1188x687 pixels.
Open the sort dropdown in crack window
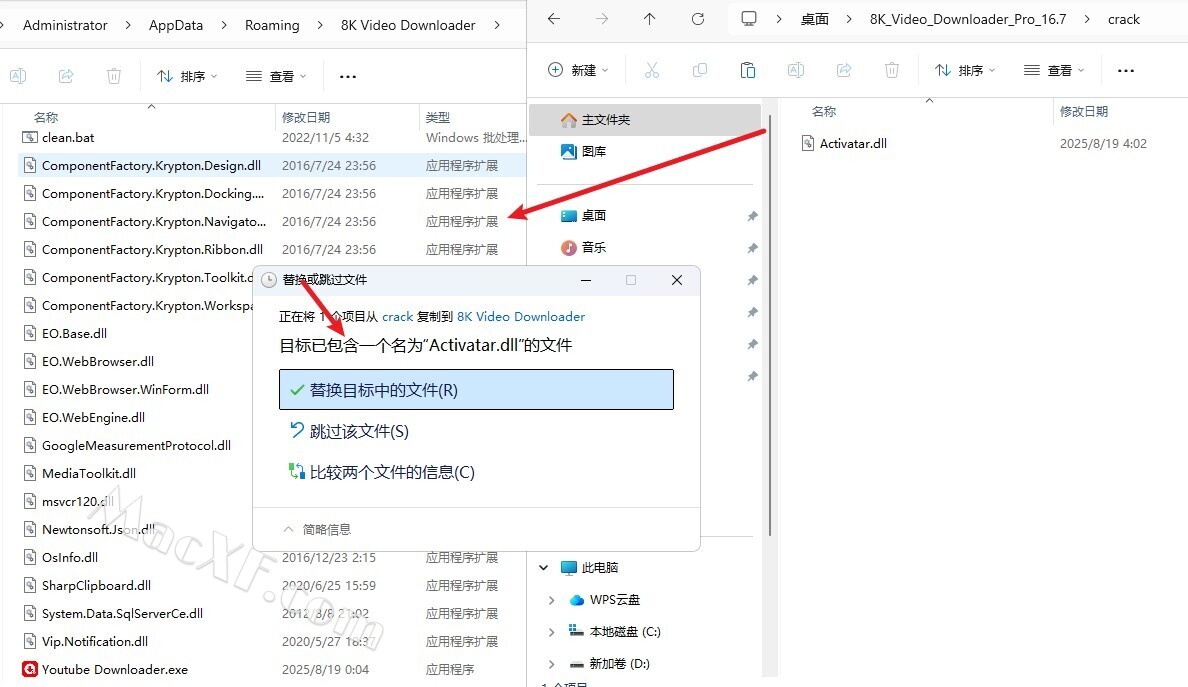pyautogui.click(x=964, y=70)
